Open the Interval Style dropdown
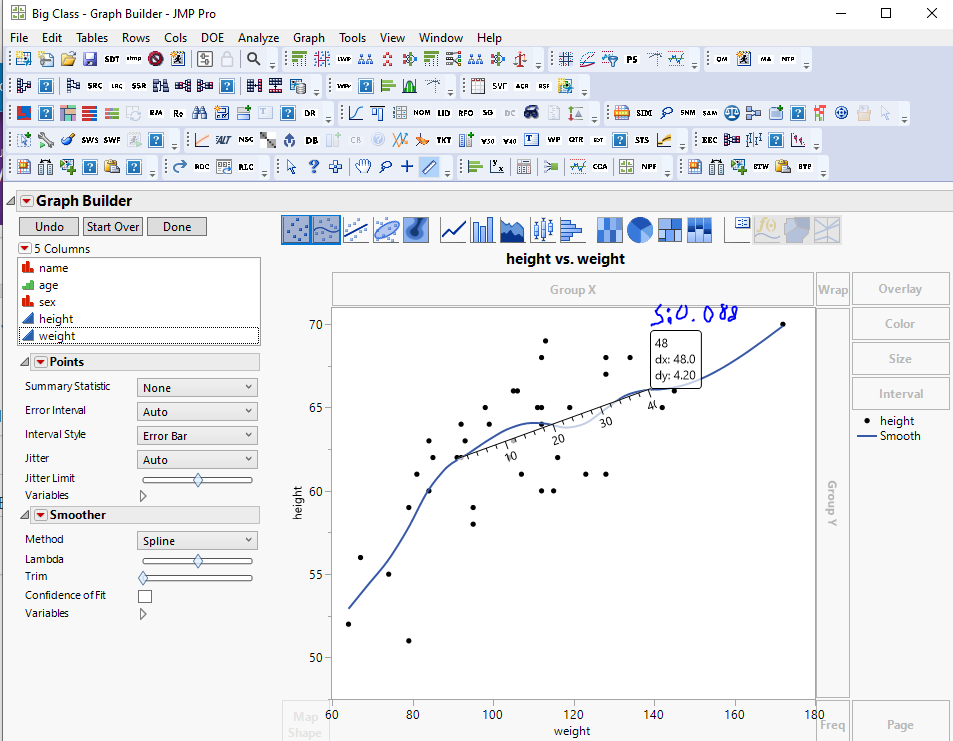The height and width of the screenshot is (741, 953). click(197, 436)
